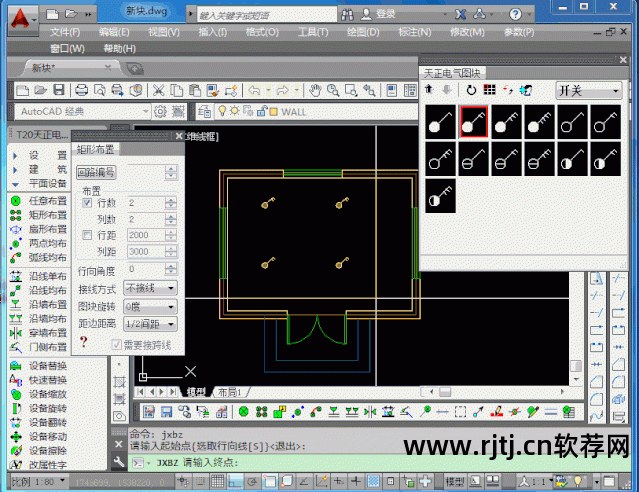Viewport: 639px width, 492px height.
Task: Open the 图块旋转 dropdown
Action: pyautogui.click(x=150, y=307)
